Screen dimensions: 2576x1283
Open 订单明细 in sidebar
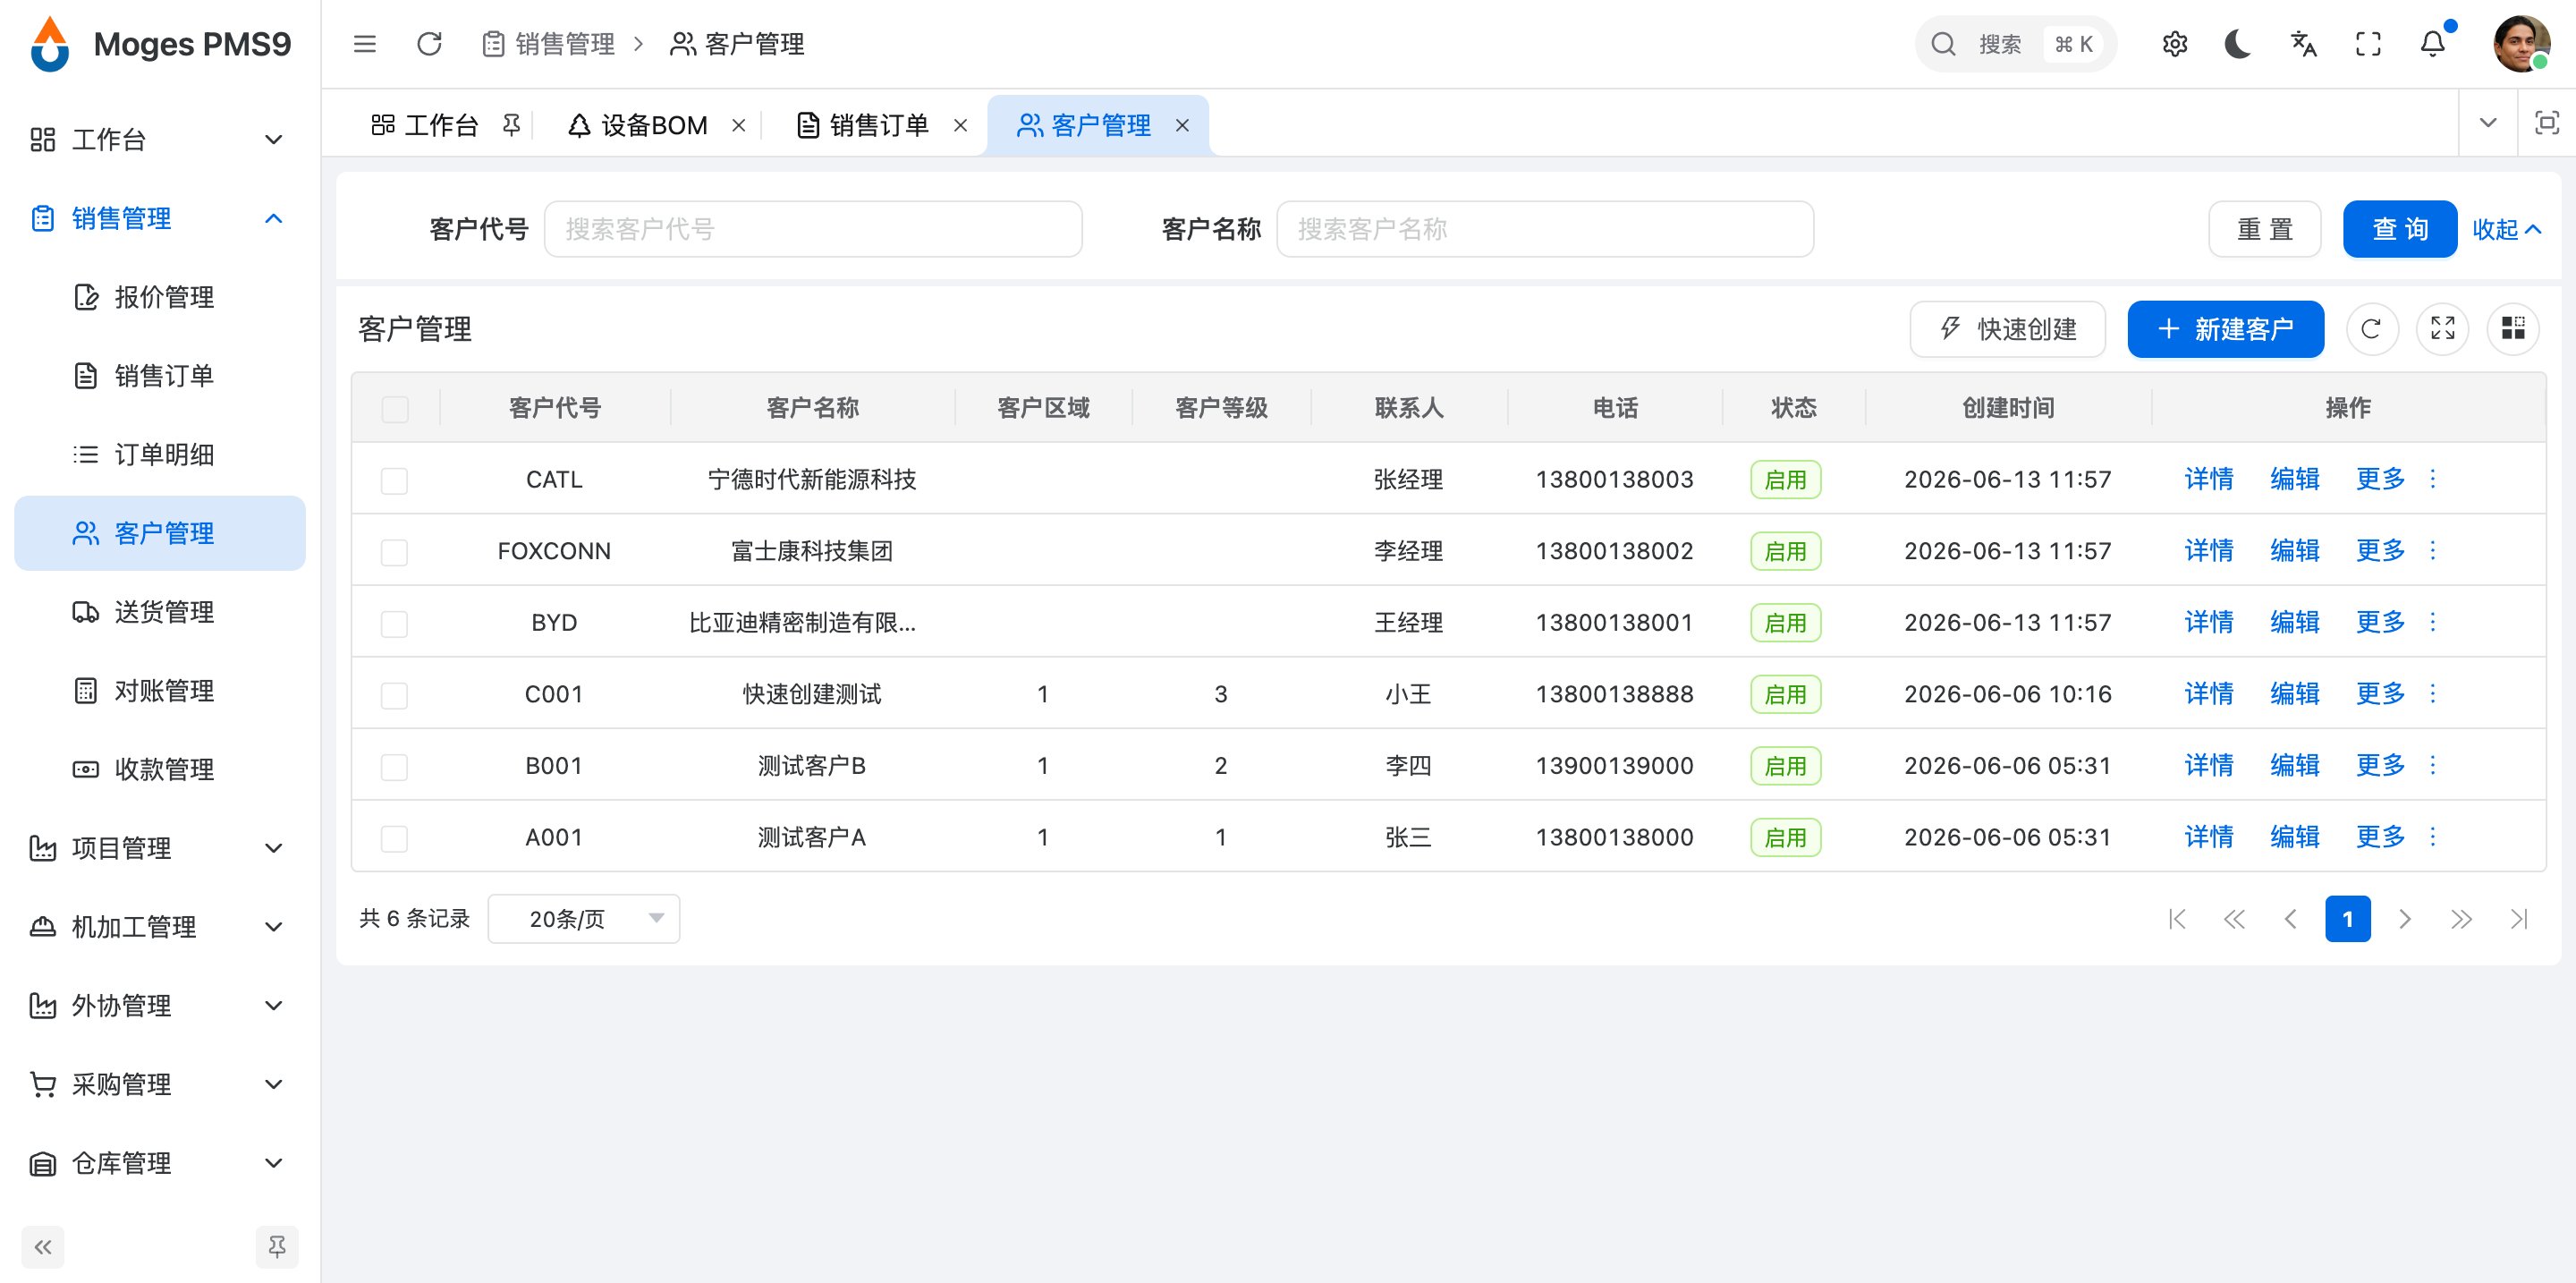pos(160,454)
